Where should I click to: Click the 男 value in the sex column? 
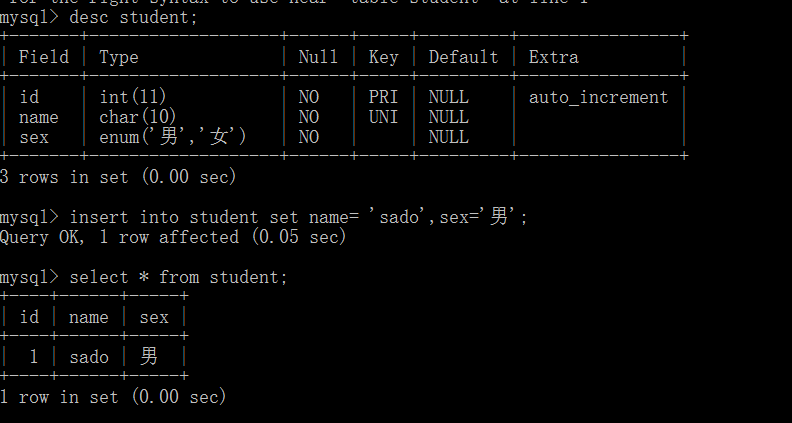pos(149,357)
